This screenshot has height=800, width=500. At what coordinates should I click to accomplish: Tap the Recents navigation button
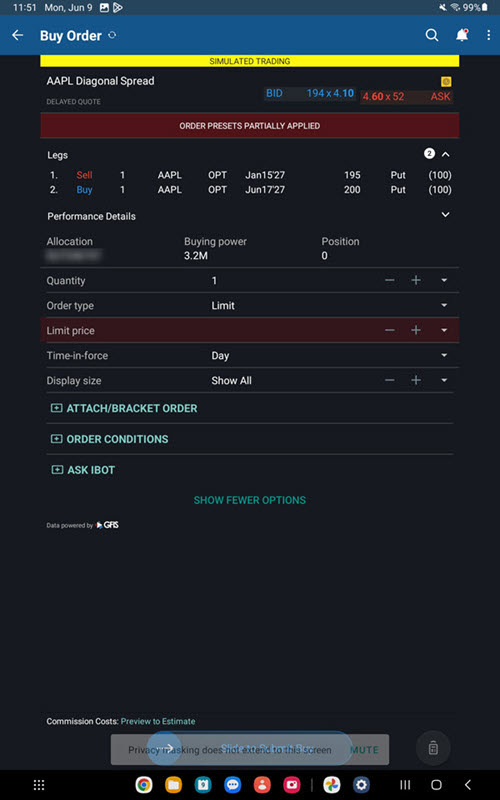point(405,785)
